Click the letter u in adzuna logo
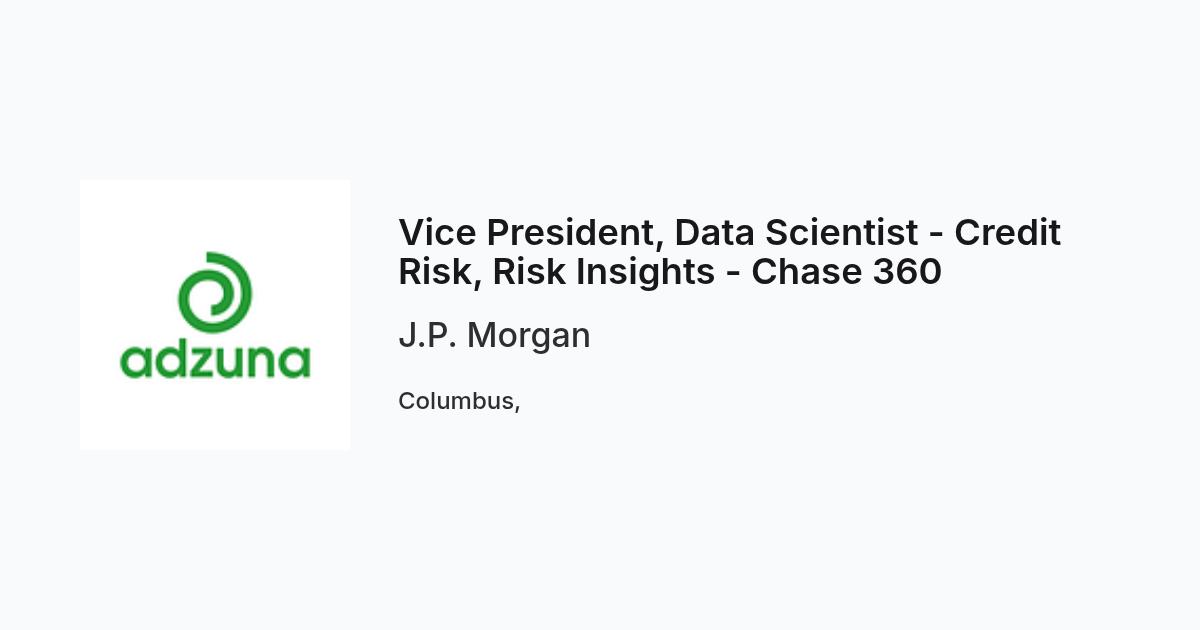 235,362
